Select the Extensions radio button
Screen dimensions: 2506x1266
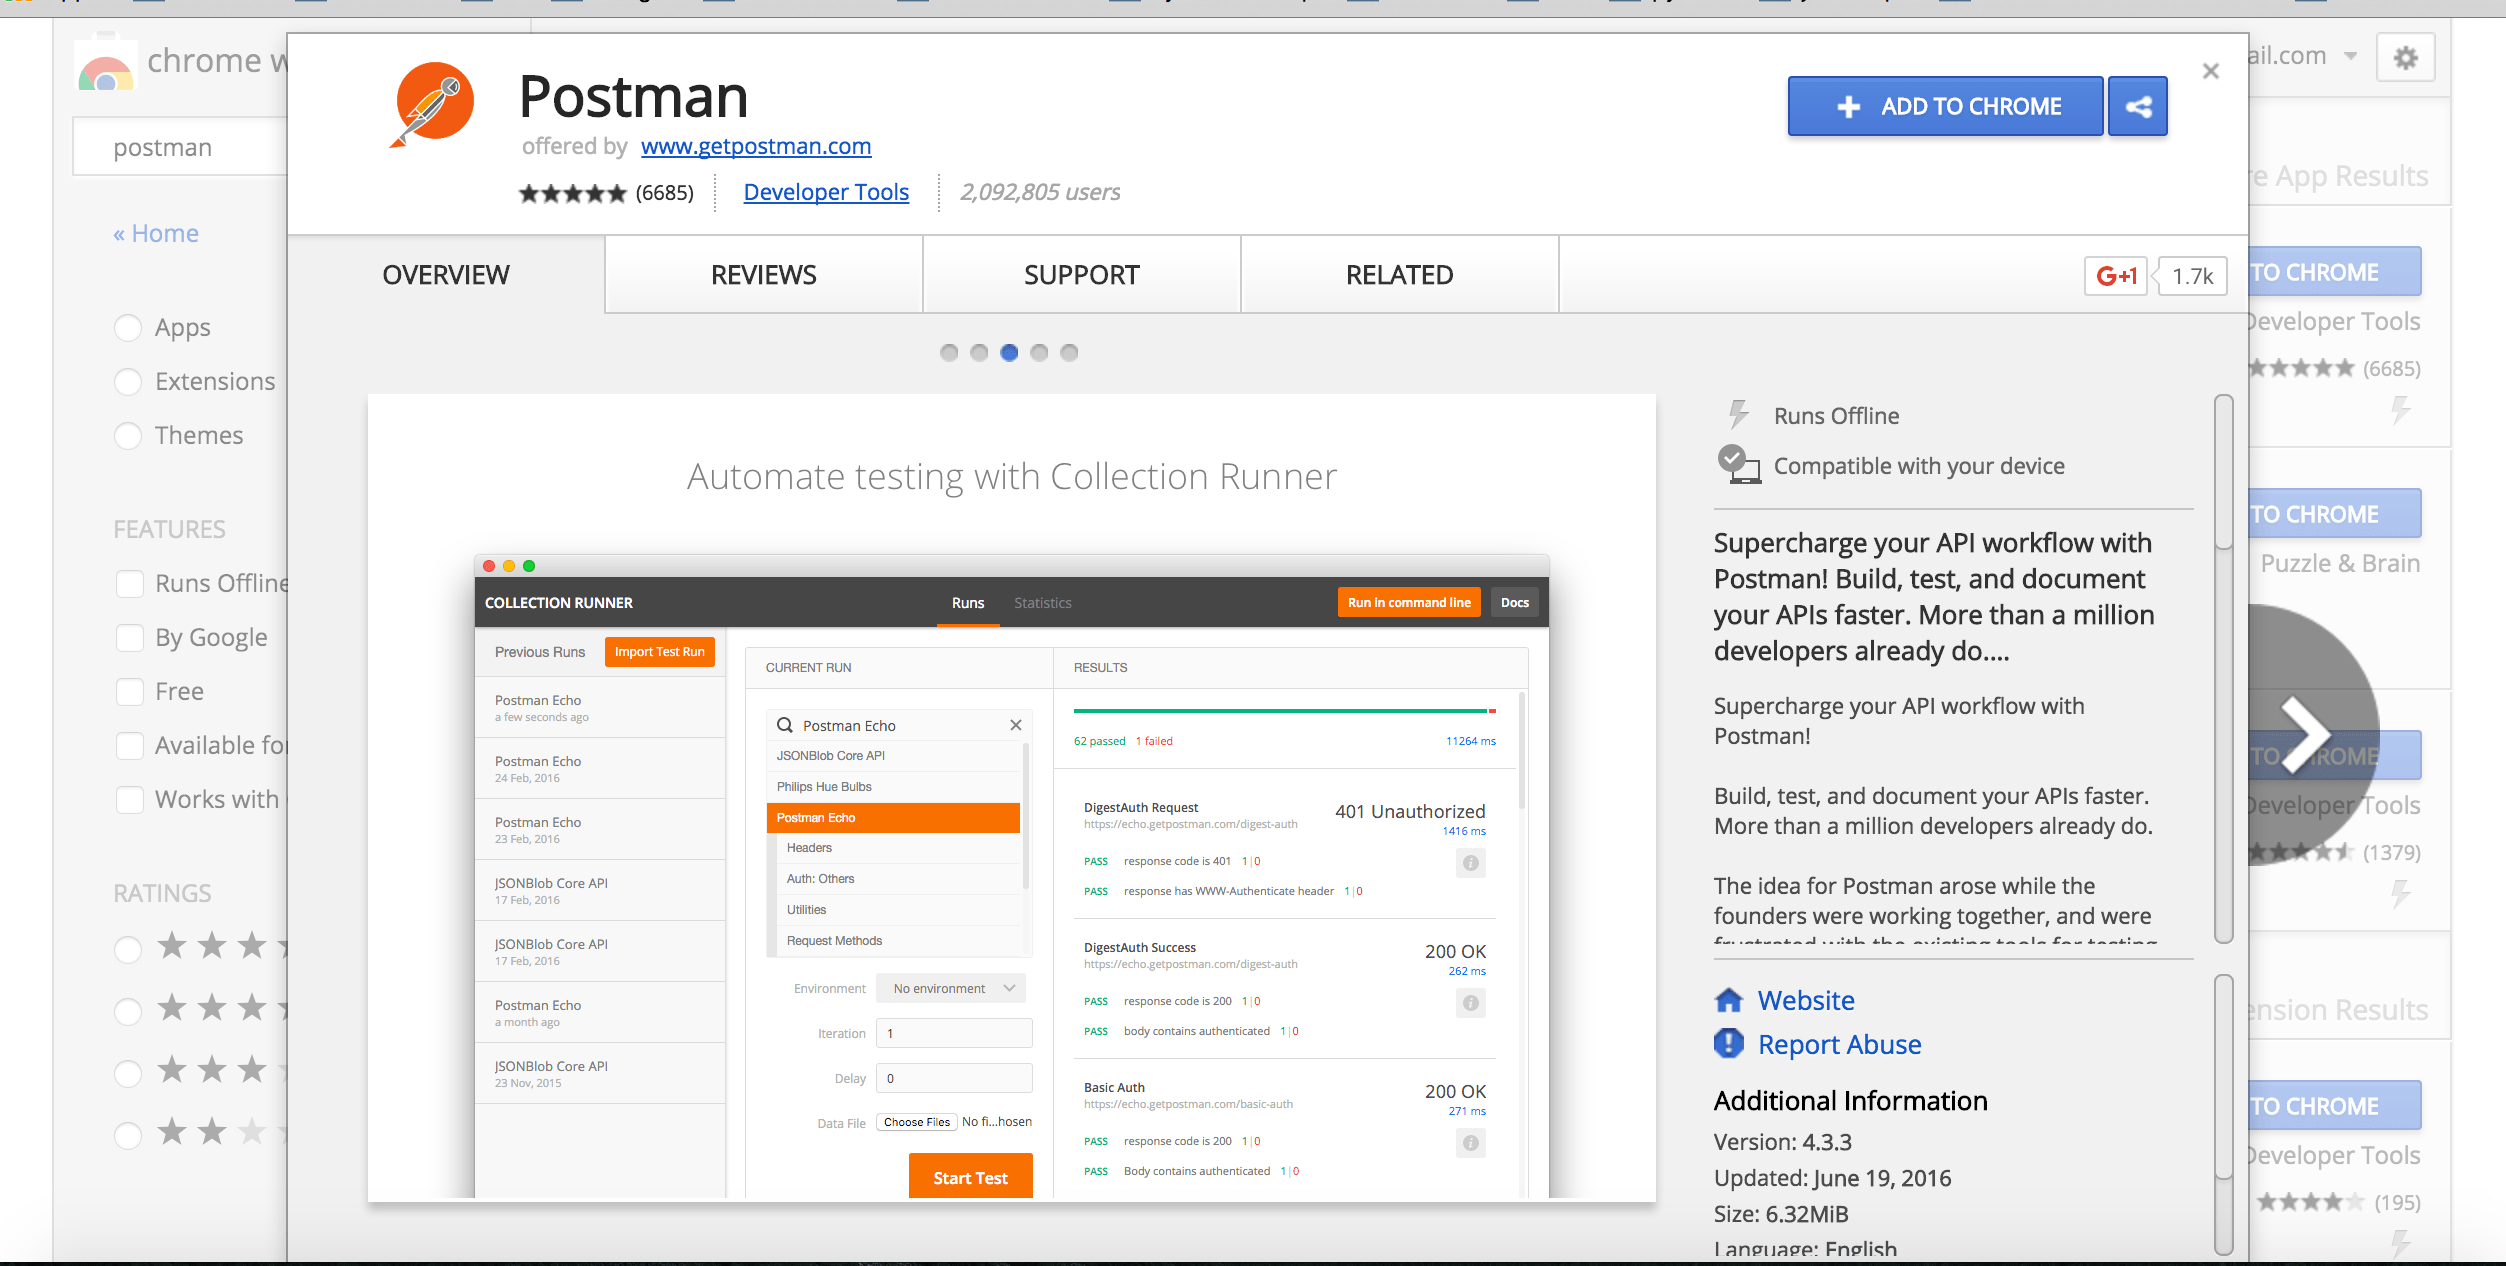tap(128, 382)
